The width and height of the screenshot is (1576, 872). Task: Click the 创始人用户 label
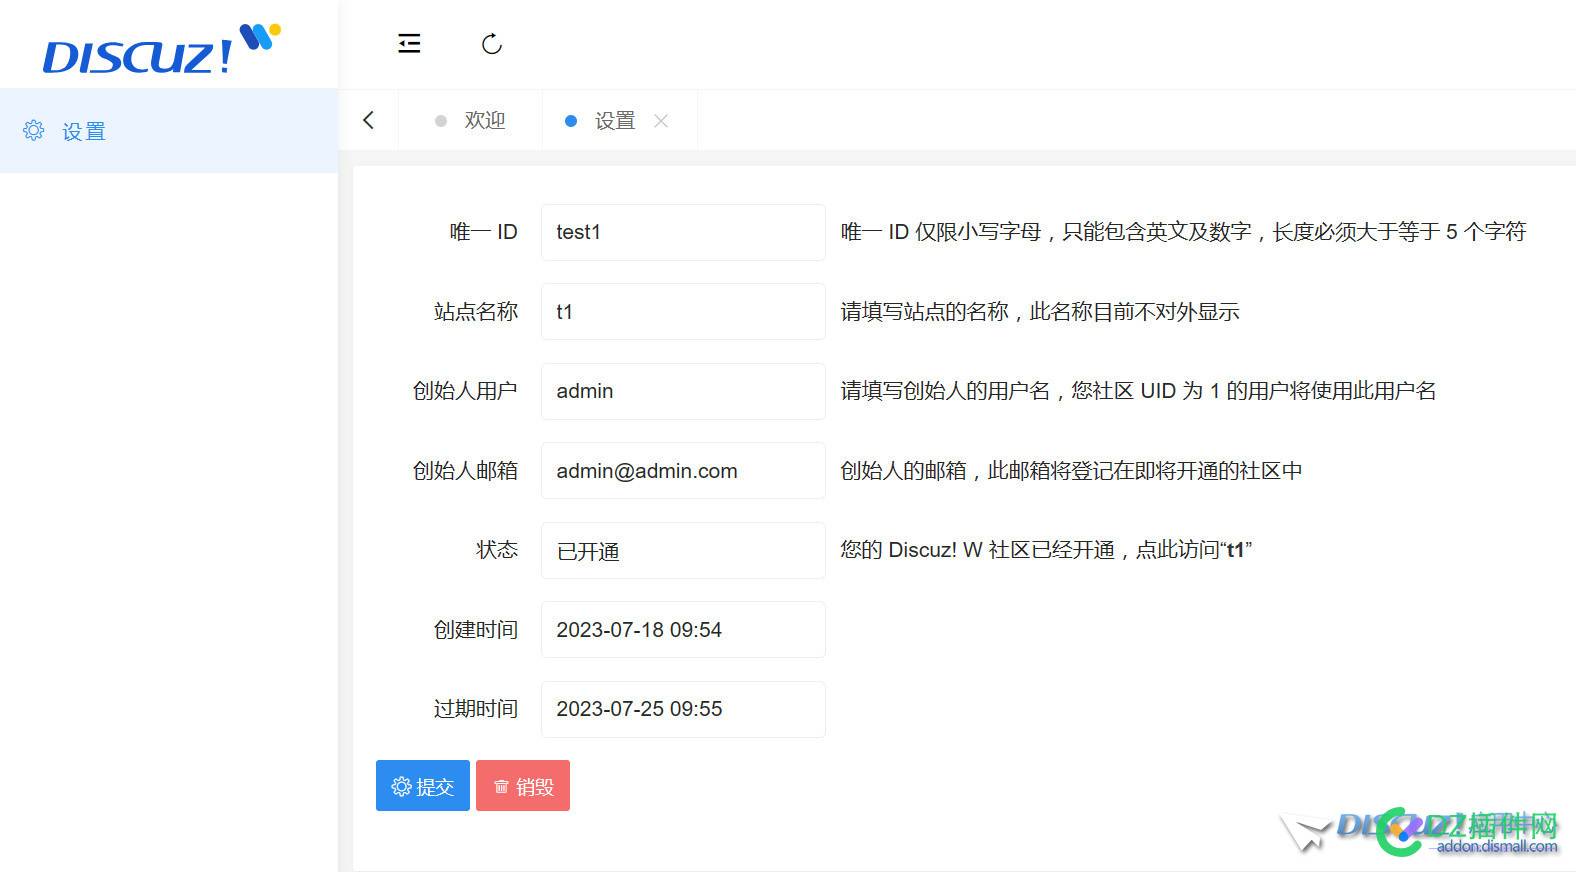465,391
